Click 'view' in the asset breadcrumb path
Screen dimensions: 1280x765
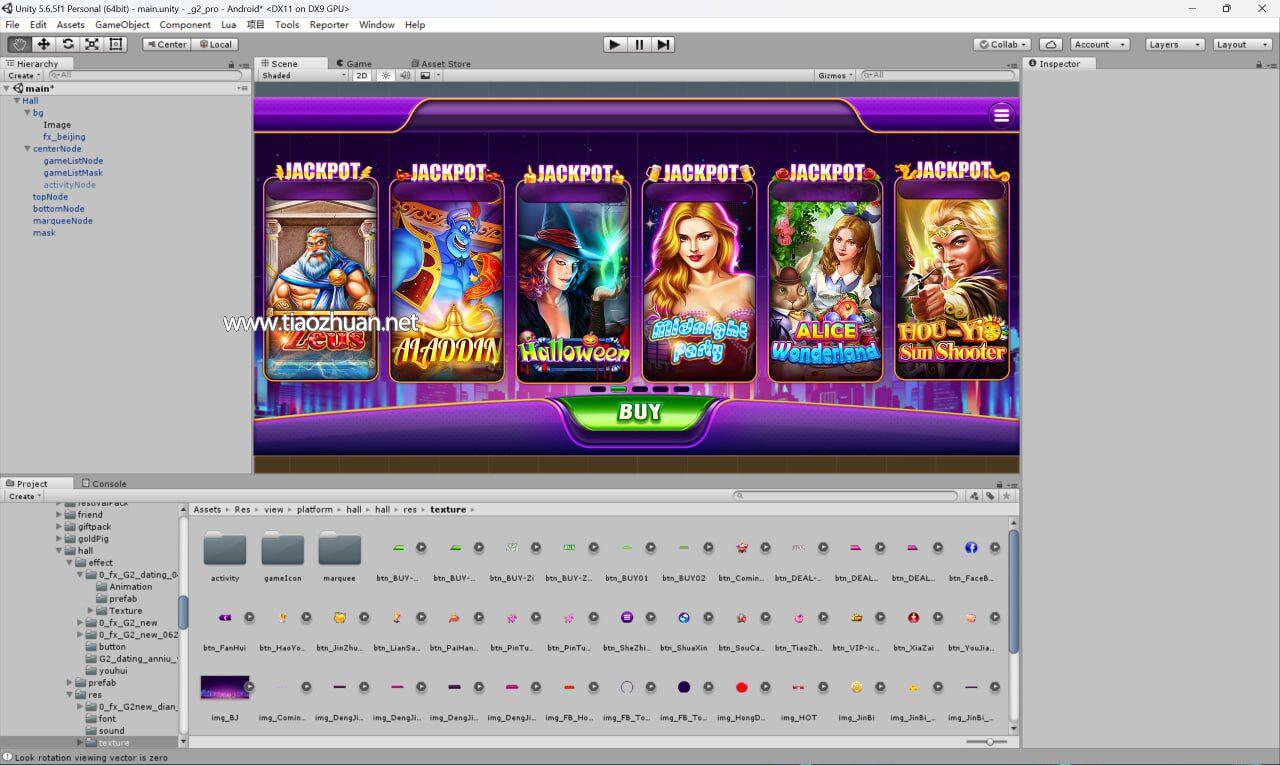coord(273,509)
